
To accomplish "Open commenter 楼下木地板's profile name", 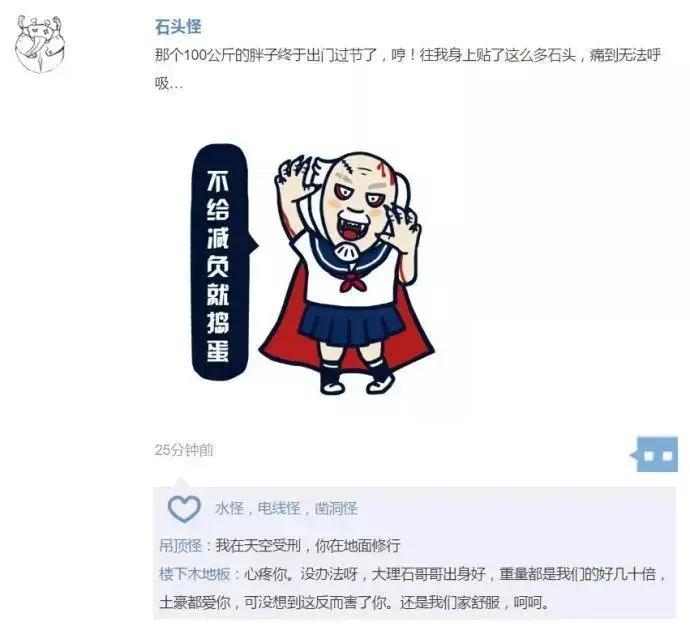I will pyautogui.click(x=194, y=574).
